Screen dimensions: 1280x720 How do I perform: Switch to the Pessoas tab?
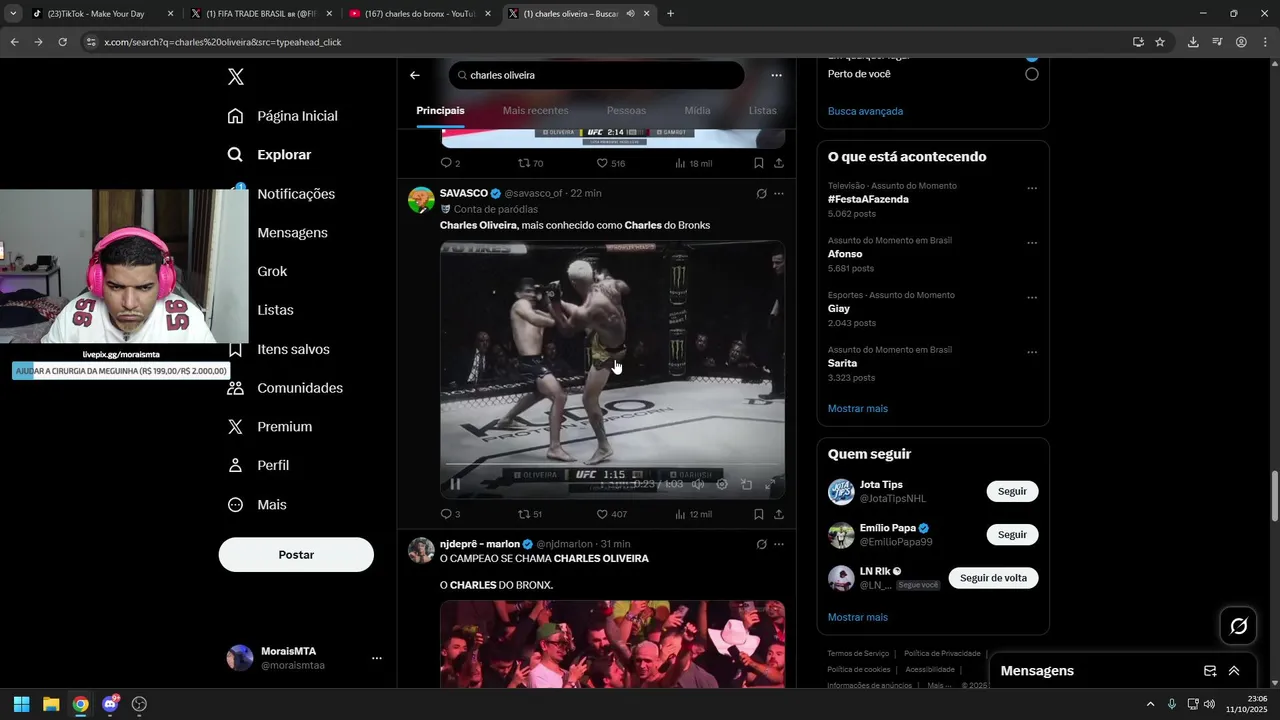click(x=626, y=111)
